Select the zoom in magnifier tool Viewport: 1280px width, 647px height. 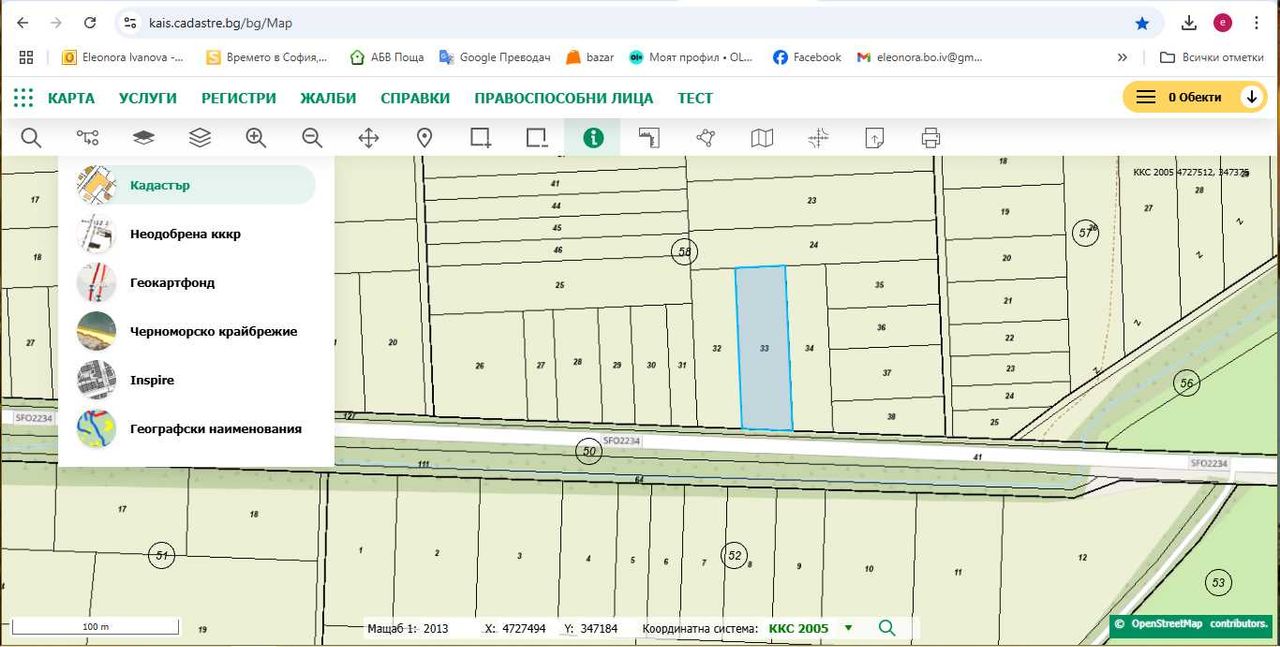point(256,138)
